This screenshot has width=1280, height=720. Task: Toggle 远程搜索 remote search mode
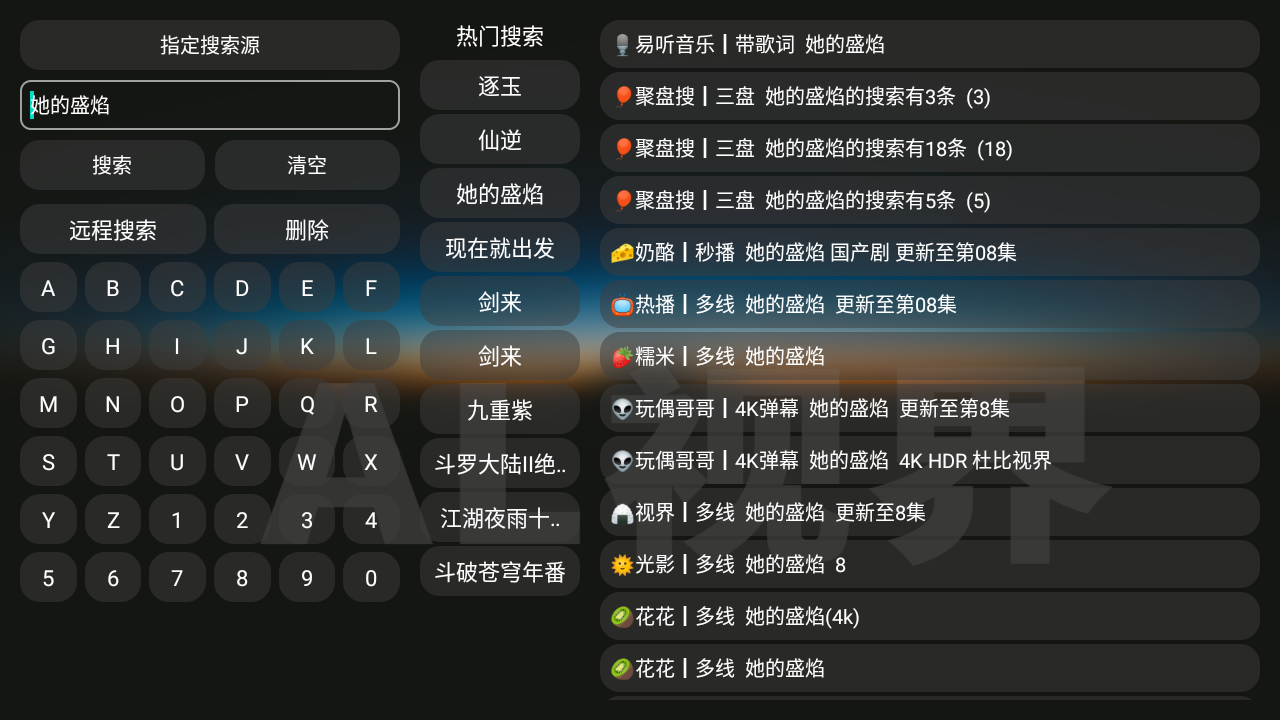pyautogui.click(x=113, y=229)
